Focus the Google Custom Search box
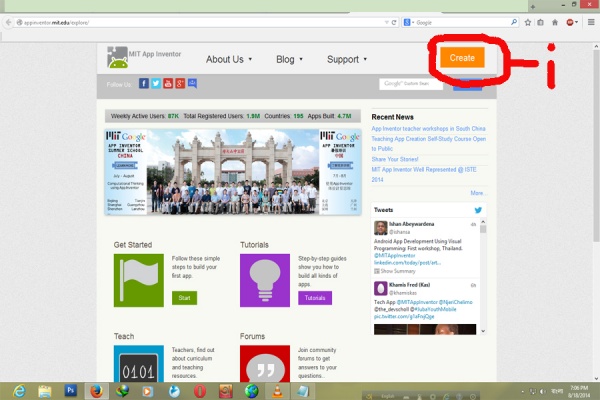This screenshot has width=600, height=400. tap(411, 84)
